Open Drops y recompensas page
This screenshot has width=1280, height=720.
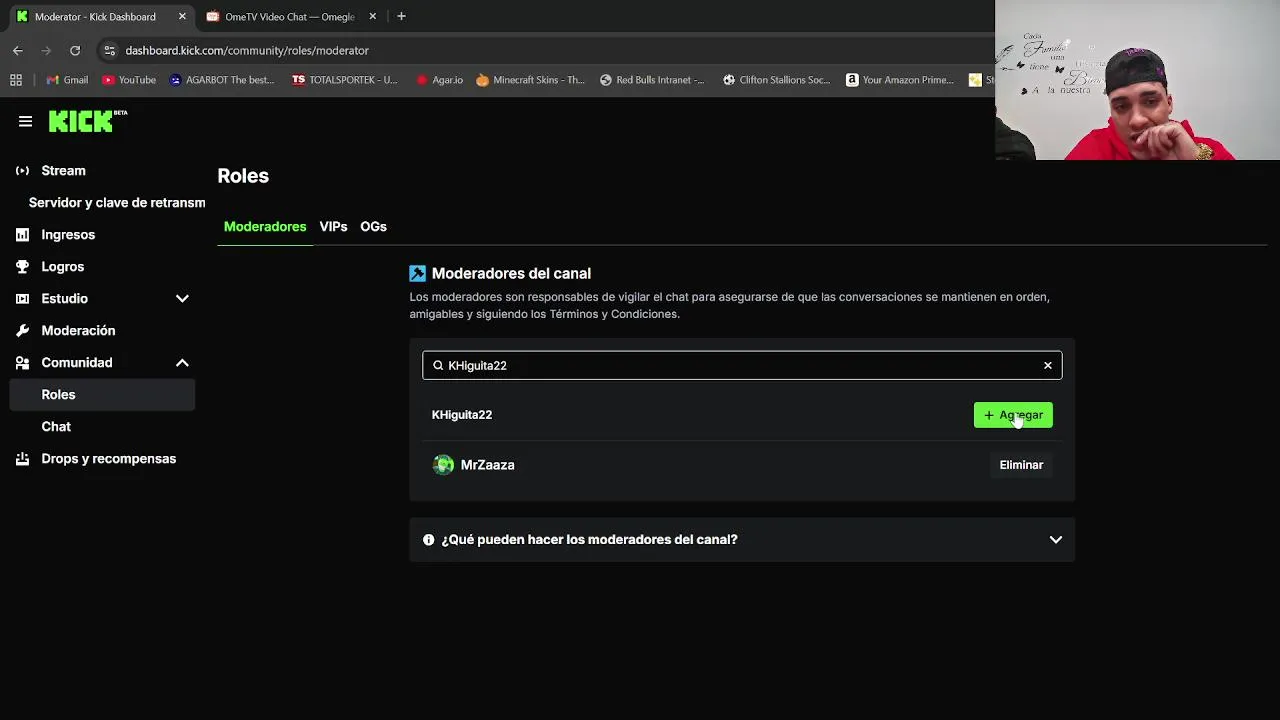(x=108, y=459)
